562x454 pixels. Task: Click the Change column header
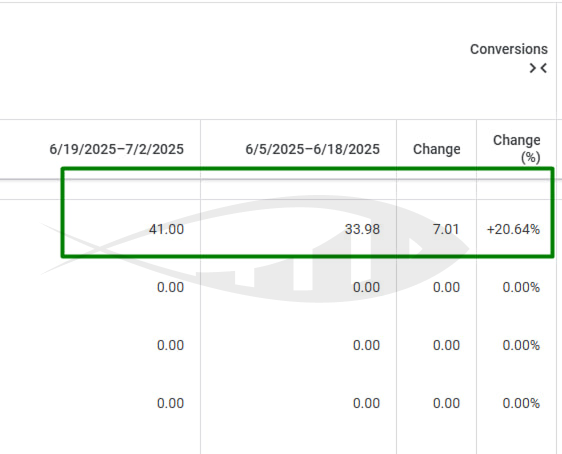pos(437,149)
